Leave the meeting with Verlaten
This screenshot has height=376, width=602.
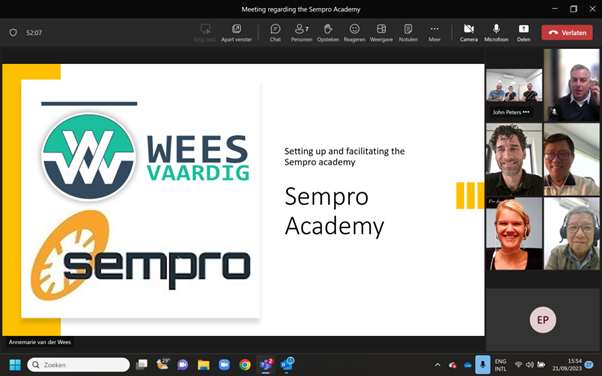[567, 33]
